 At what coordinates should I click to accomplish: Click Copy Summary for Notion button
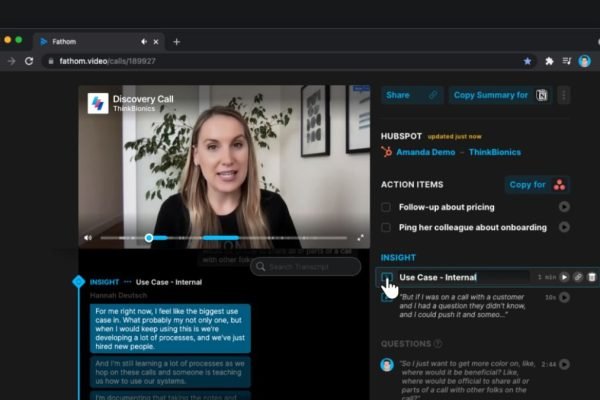coord(500,95)
